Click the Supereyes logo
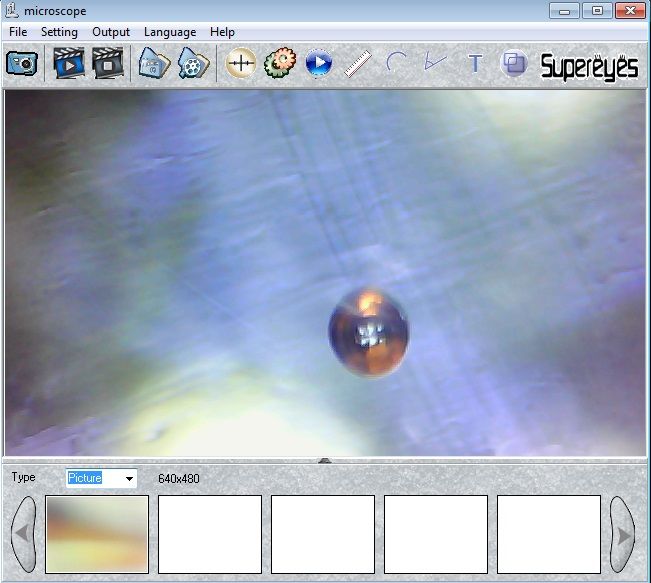The image size is (651, 583). point(589,66)
